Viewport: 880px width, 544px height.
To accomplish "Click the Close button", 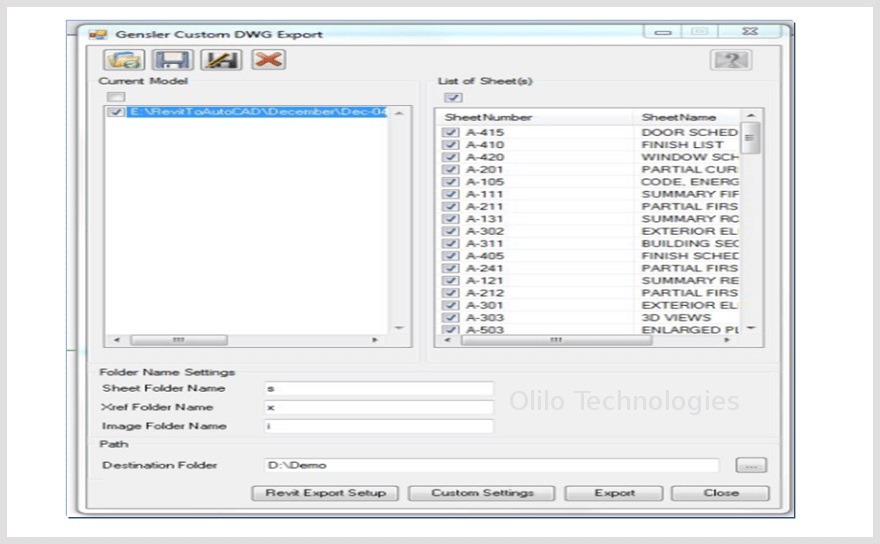I will (721, 493).
